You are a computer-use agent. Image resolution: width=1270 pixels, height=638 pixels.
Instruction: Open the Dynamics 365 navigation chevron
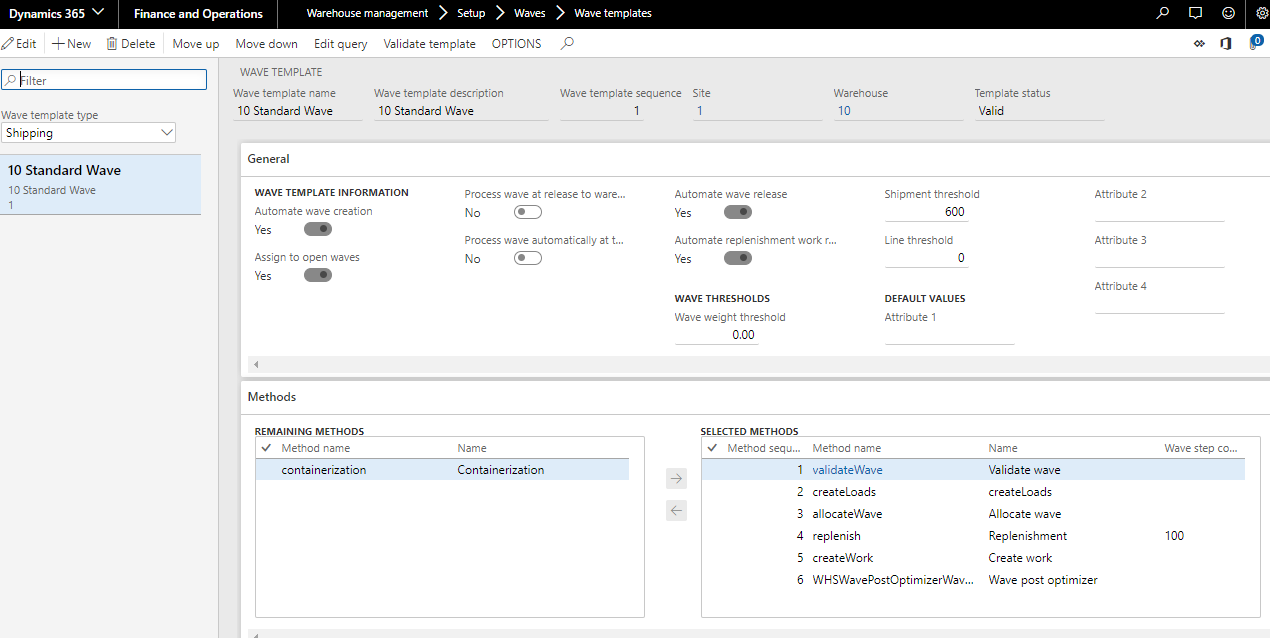coord(97,13)
